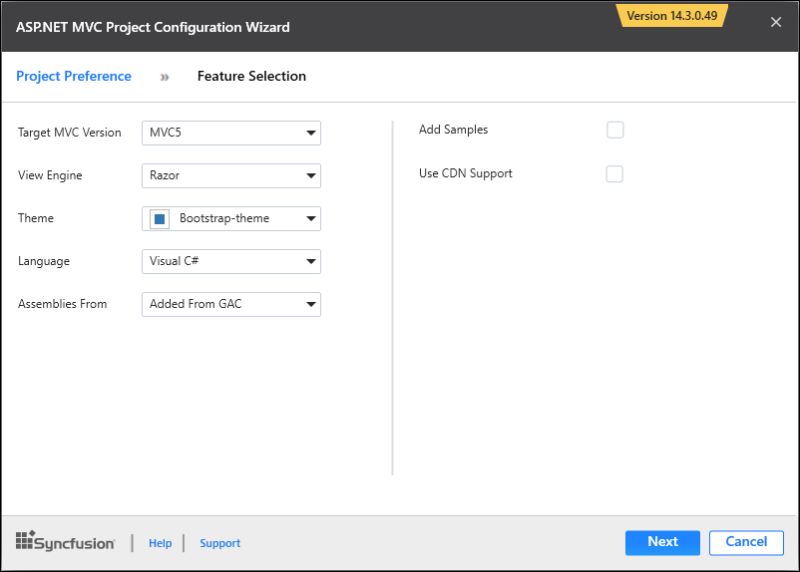Screen dimensions: 800x572
Task: Enable the Use CDN Support checkbox
Action: click(614, 173)
